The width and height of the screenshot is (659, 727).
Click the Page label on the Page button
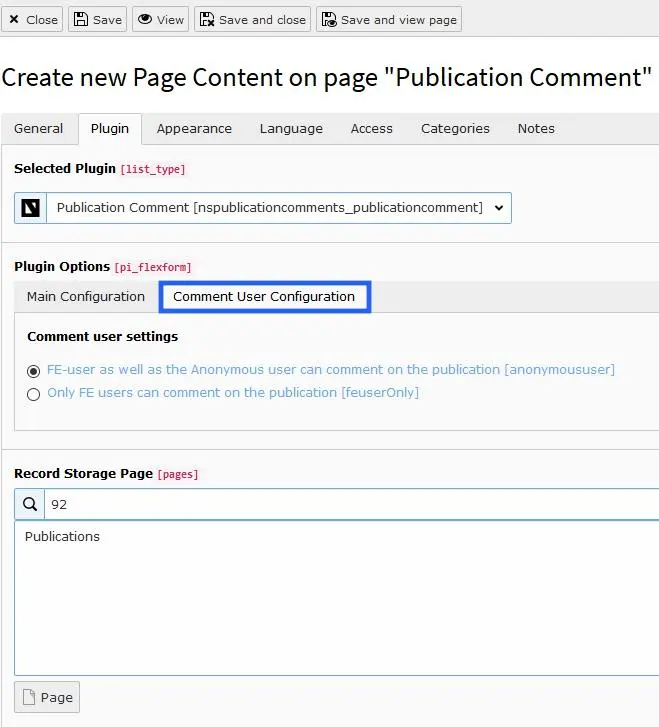[57, 697]
